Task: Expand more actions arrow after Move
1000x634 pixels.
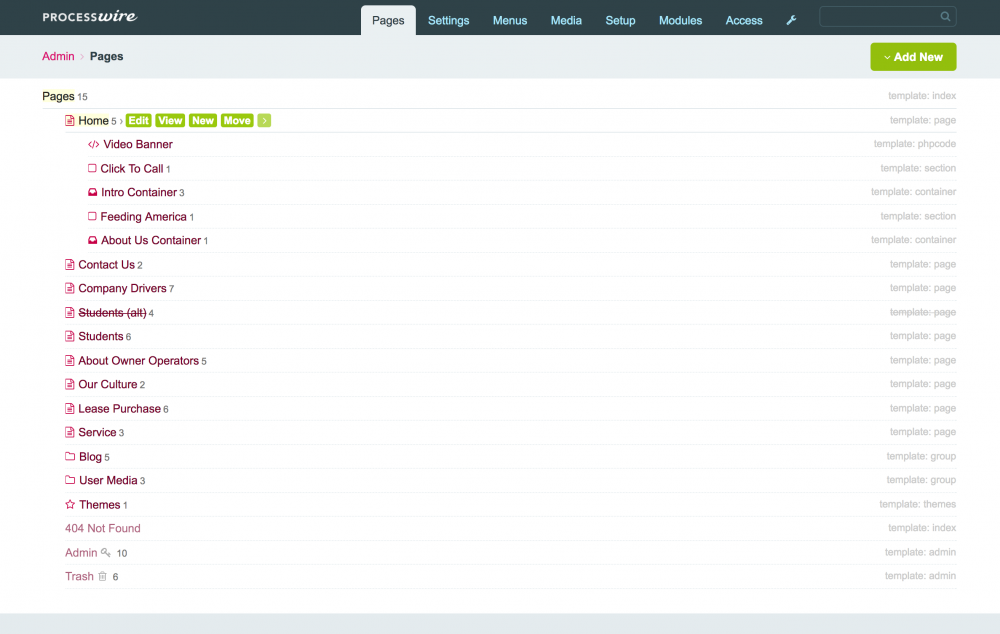Action: 264,121
